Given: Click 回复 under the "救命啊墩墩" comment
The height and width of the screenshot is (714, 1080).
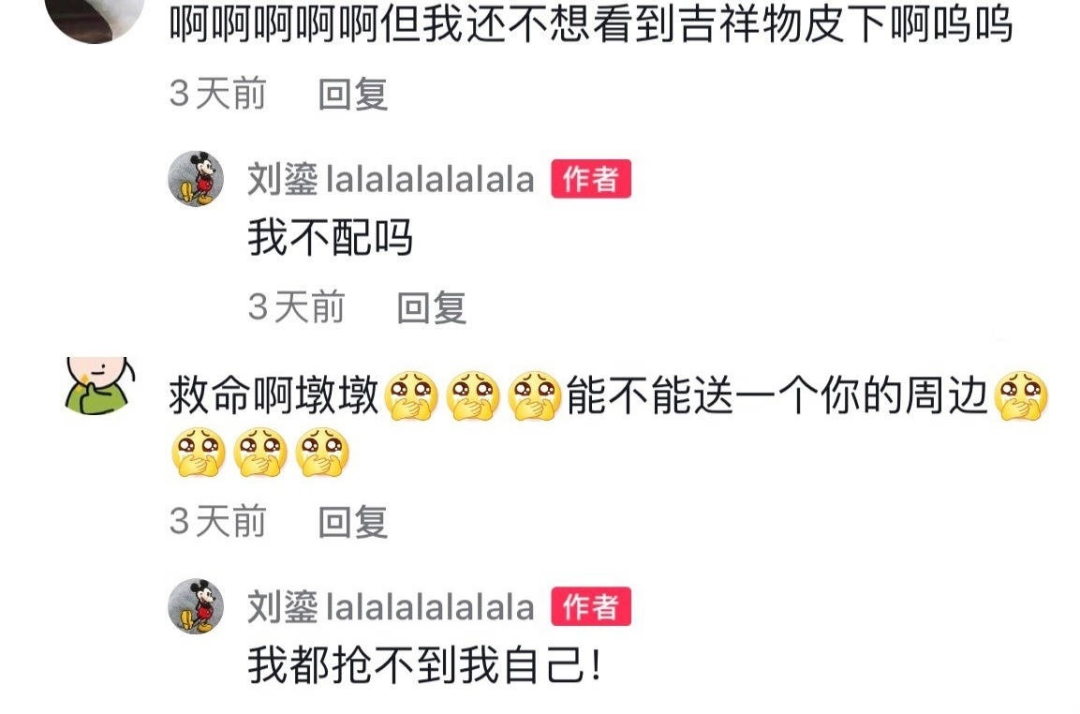Looking at the screenshot, I should tap(353, 521).
